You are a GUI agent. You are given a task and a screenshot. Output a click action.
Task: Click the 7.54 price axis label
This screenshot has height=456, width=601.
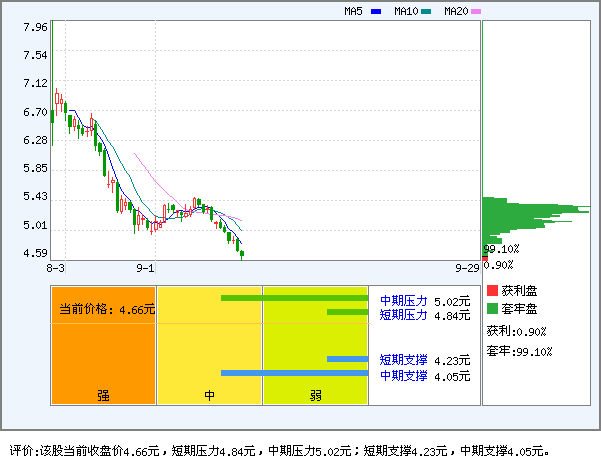point(35,55)
